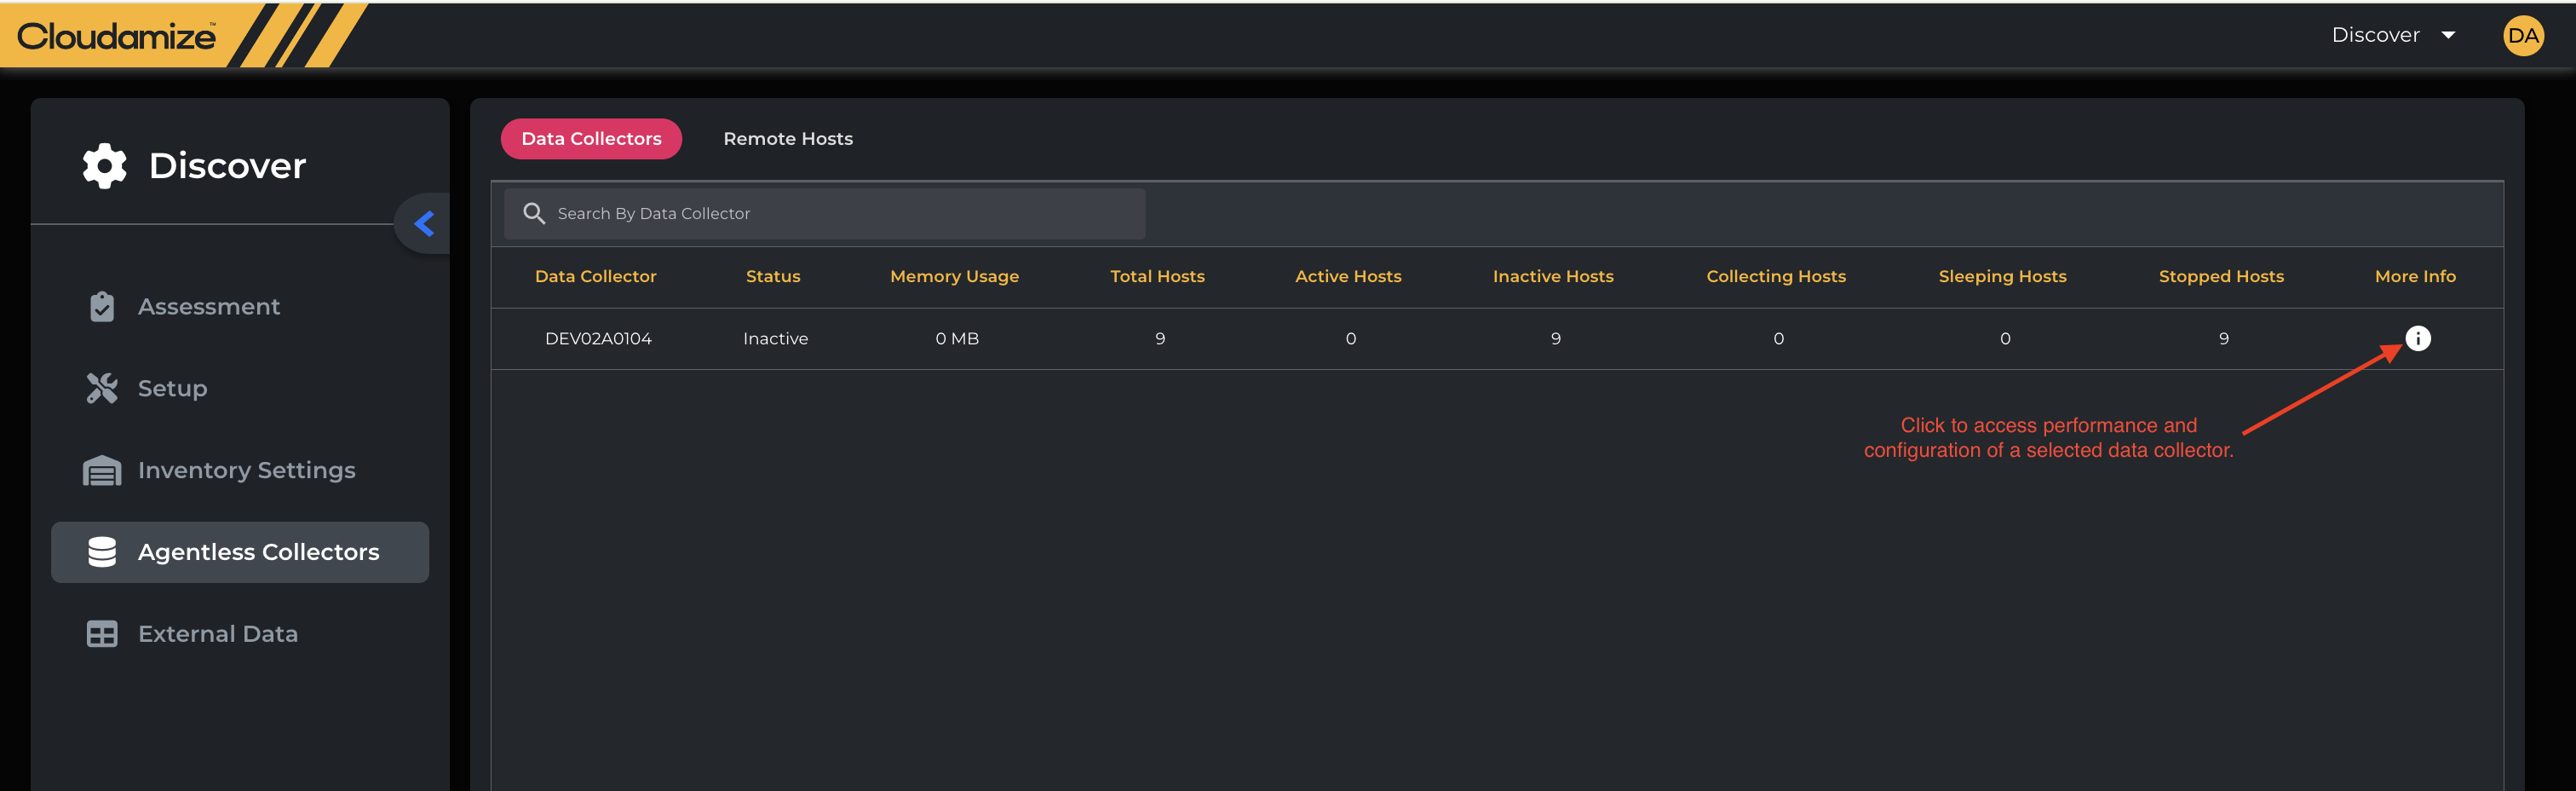The image size is (2576, 791).
Task: Click the Inventory Settings warehouse icon
Action: [x=102, y=470]
